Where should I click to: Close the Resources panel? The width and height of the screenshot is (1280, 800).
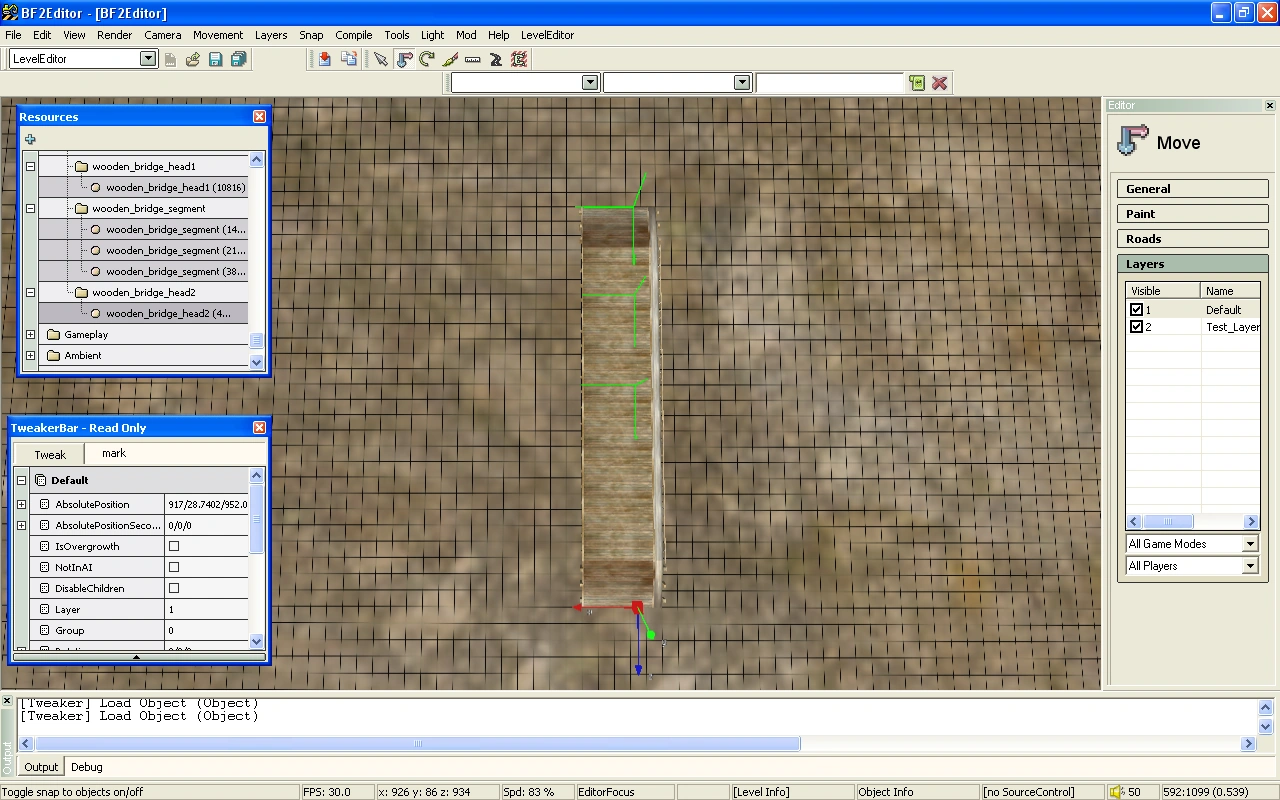coord(259,117)
